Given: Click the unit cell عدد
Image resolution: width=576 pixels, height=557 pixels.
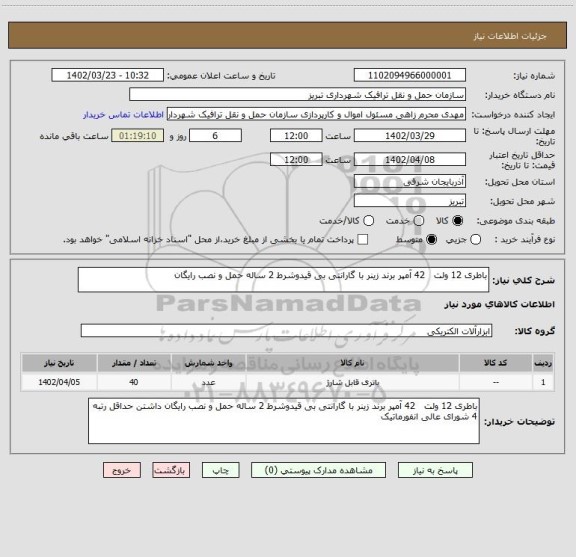Looking at the screenshot, I should 208,382.
